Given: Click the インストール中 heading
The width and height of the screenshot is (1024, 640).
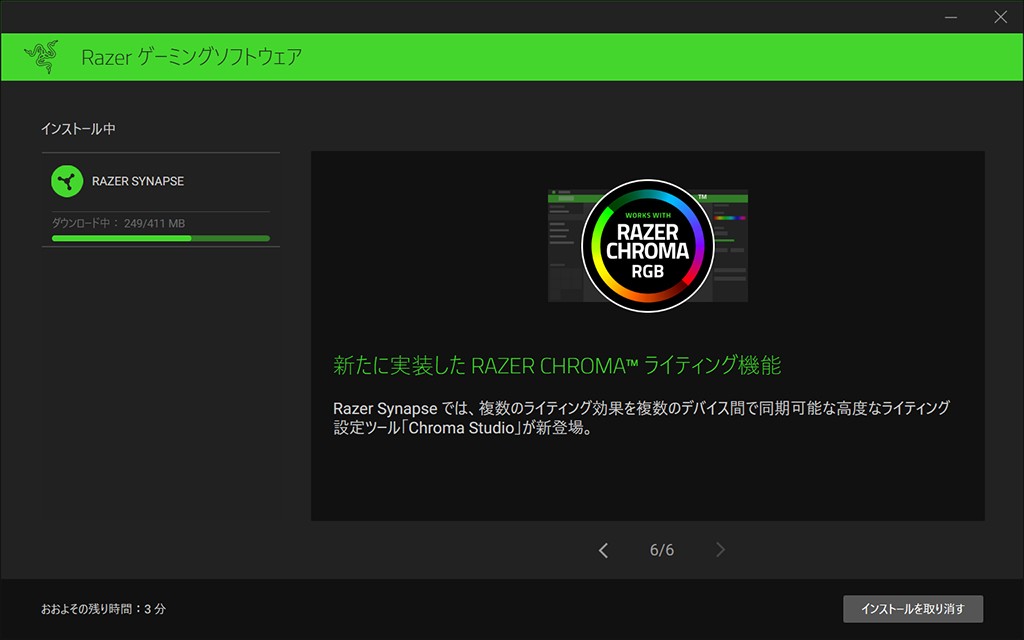Looking at the screenshot, I should coord(78,129).
